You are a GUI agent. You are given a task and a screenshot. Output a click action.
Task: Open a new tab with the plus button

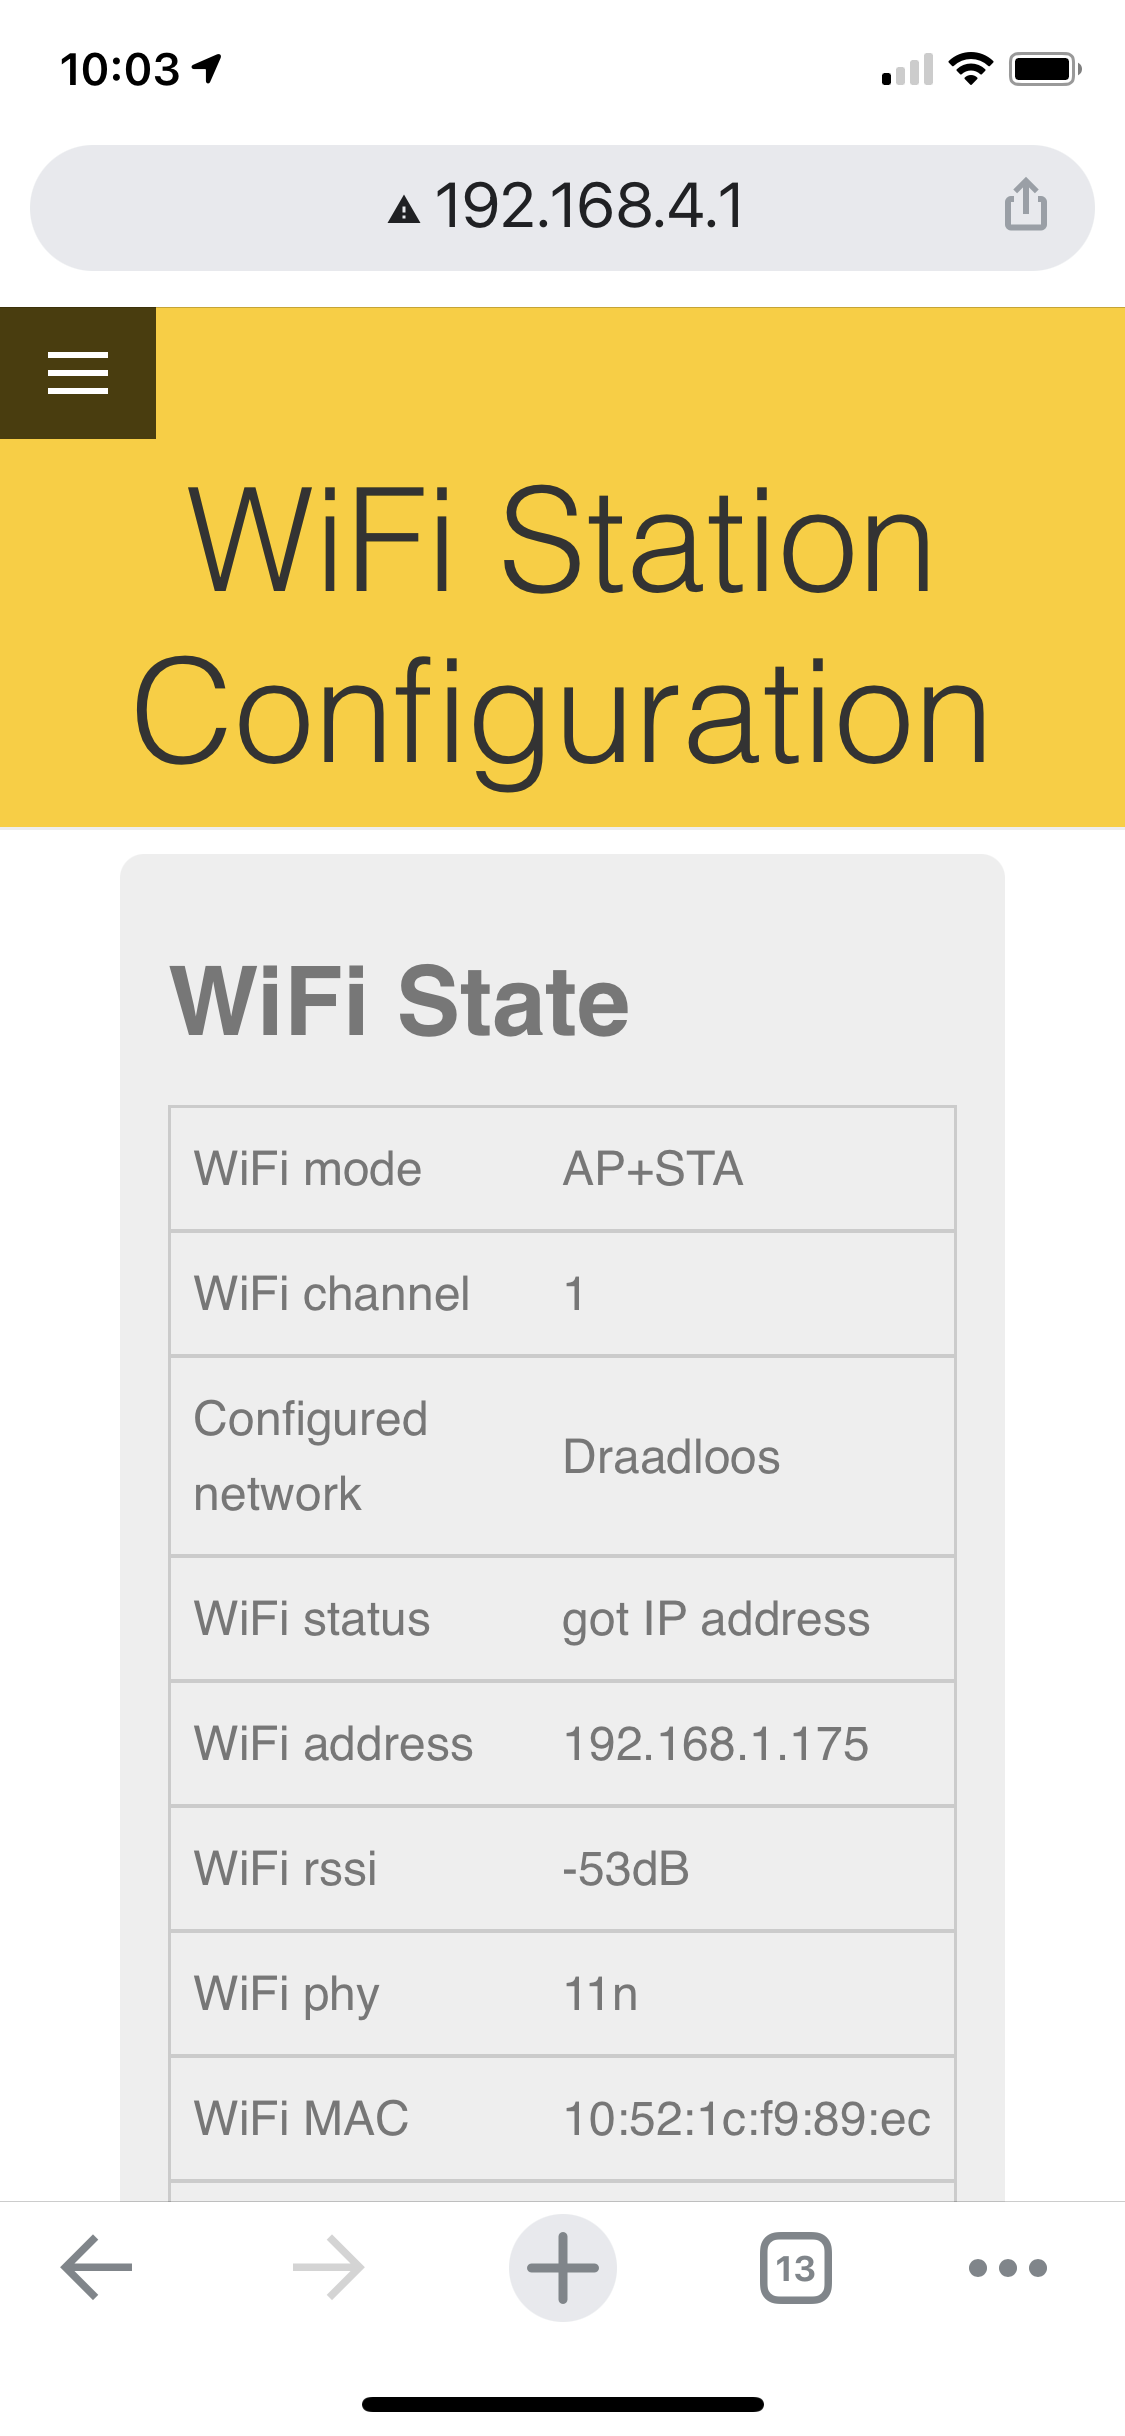[x=562, y=2267]
